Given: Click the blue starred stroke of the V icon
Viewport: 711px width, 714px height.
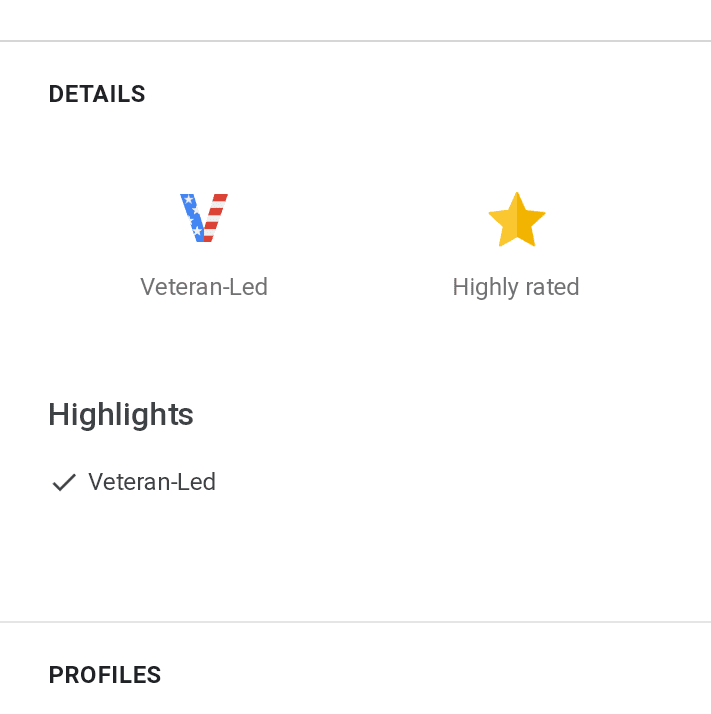Looking at the screenshot, I should [x=191, y=216].
